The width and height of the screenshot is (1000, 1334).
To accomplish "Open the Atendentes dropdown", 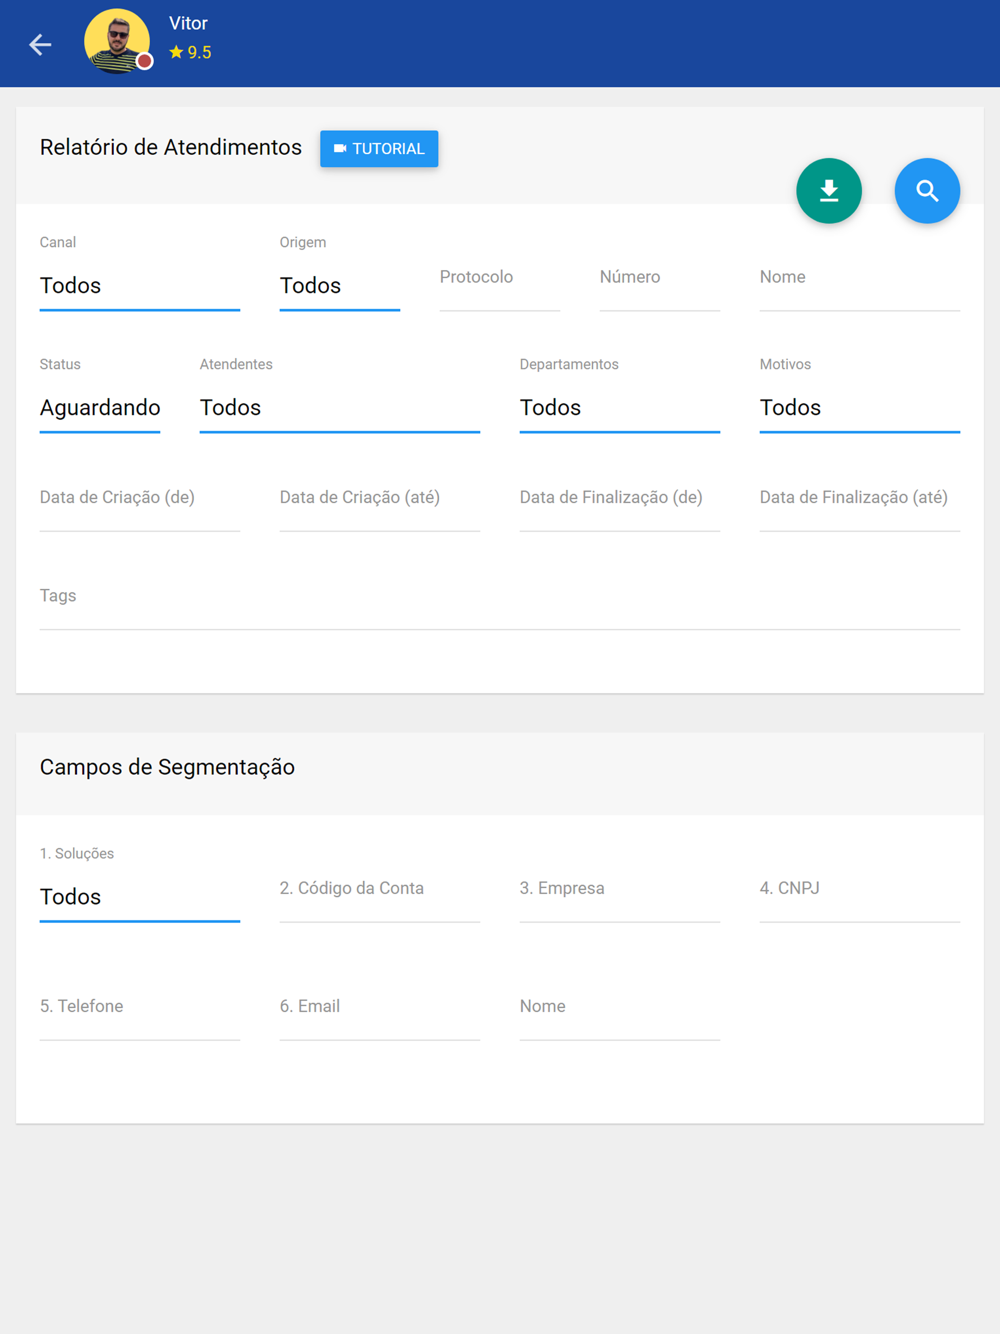I will coord(339,408).
